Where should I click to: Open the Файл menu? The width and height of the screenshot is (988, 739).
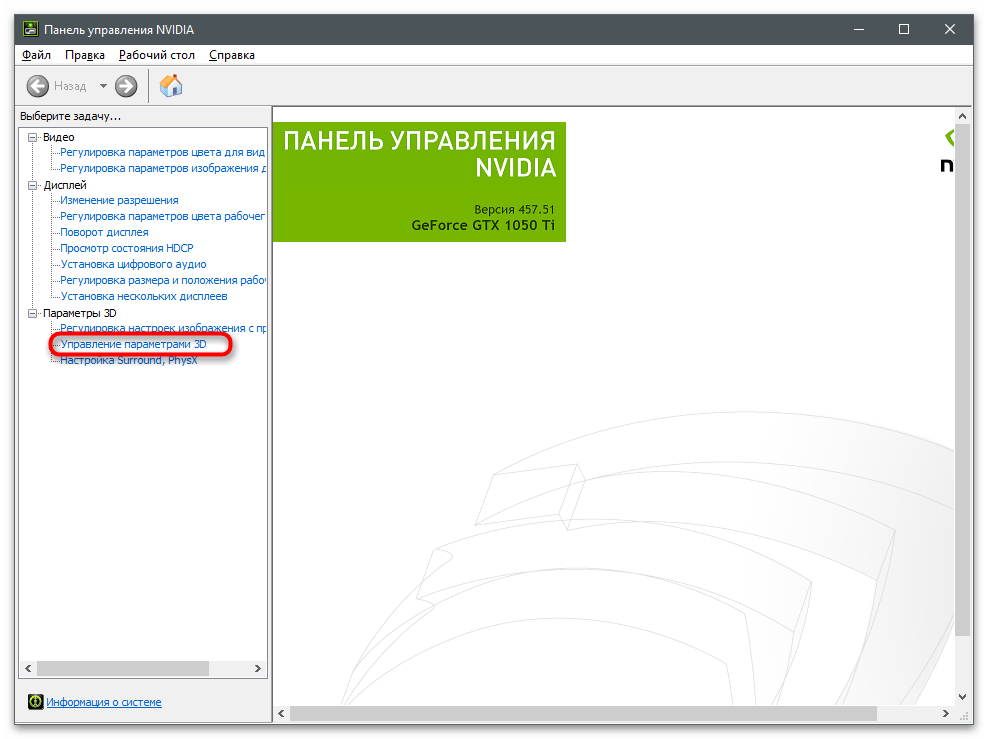click(x=36, y=55)
